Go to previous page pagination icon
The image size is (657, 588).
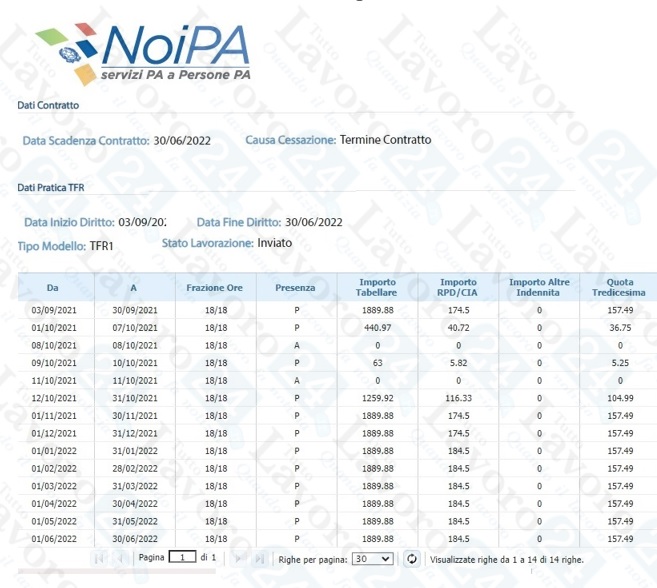coord(121,559)
